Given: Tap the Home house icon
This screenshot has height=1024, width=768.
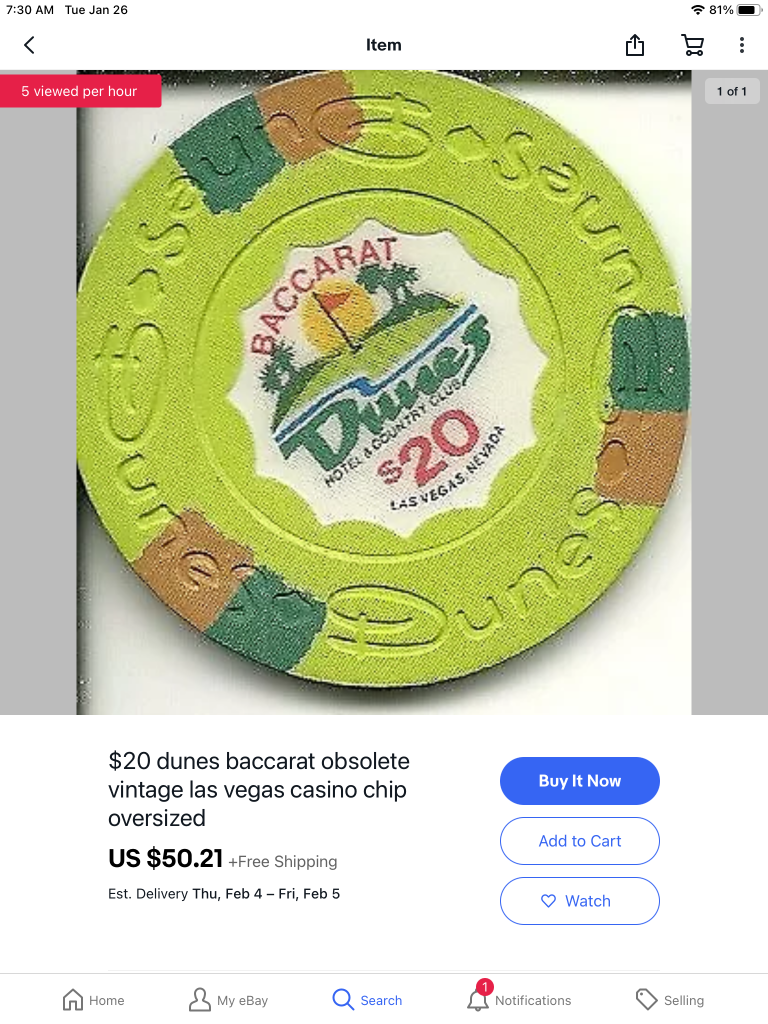Looking at the screenshot, I should (73, 1000).
